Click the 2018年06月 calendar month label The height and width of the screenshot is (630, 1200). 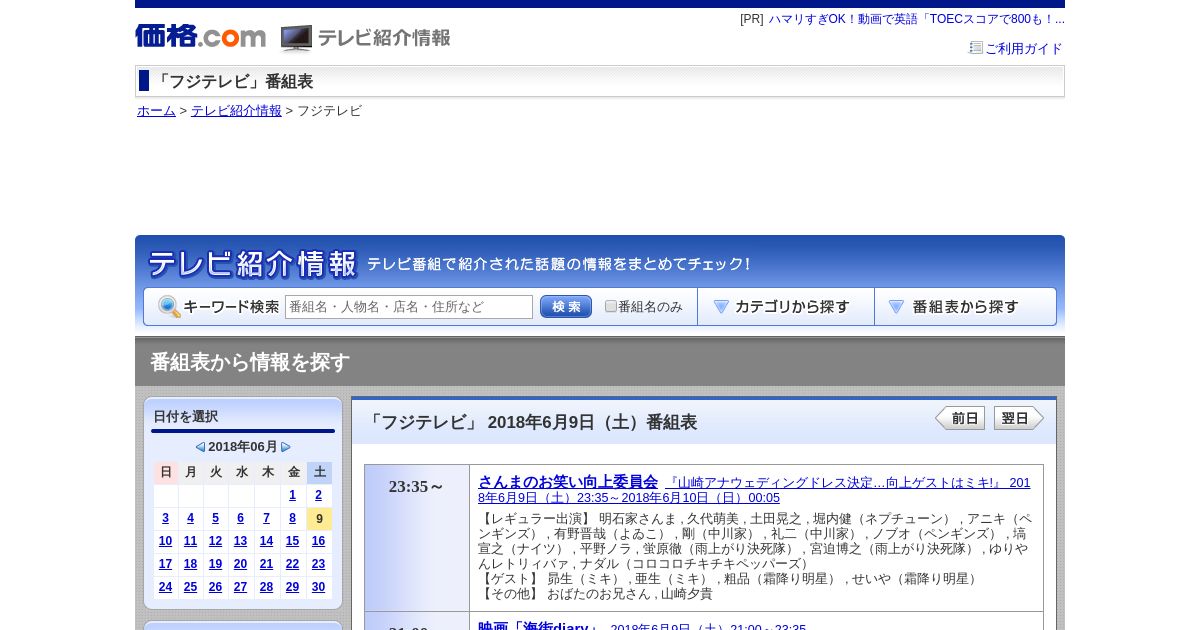(243, 447)
